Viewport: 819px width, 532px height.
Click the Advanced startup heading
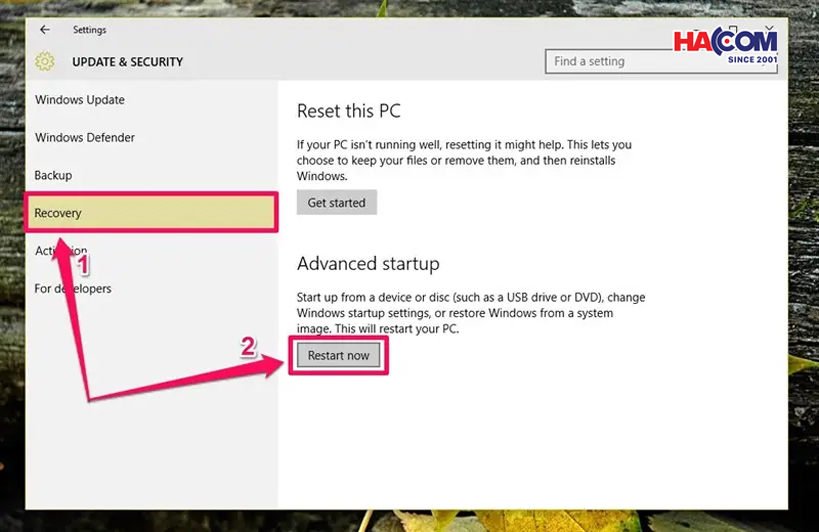(x=368, y=264)
